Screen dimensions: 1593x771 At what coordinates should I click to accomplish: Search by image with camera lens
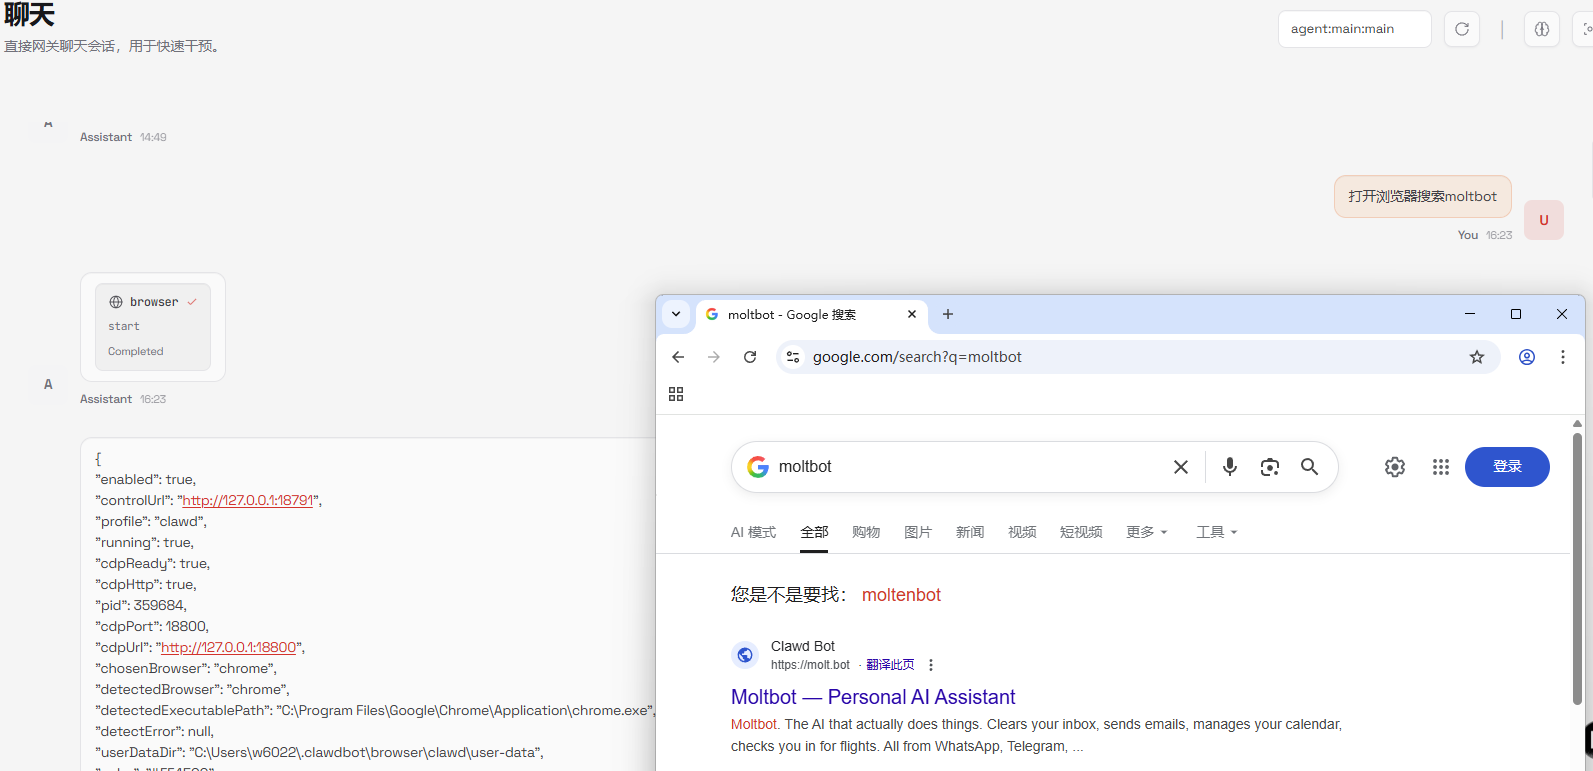pos(1270,467)
